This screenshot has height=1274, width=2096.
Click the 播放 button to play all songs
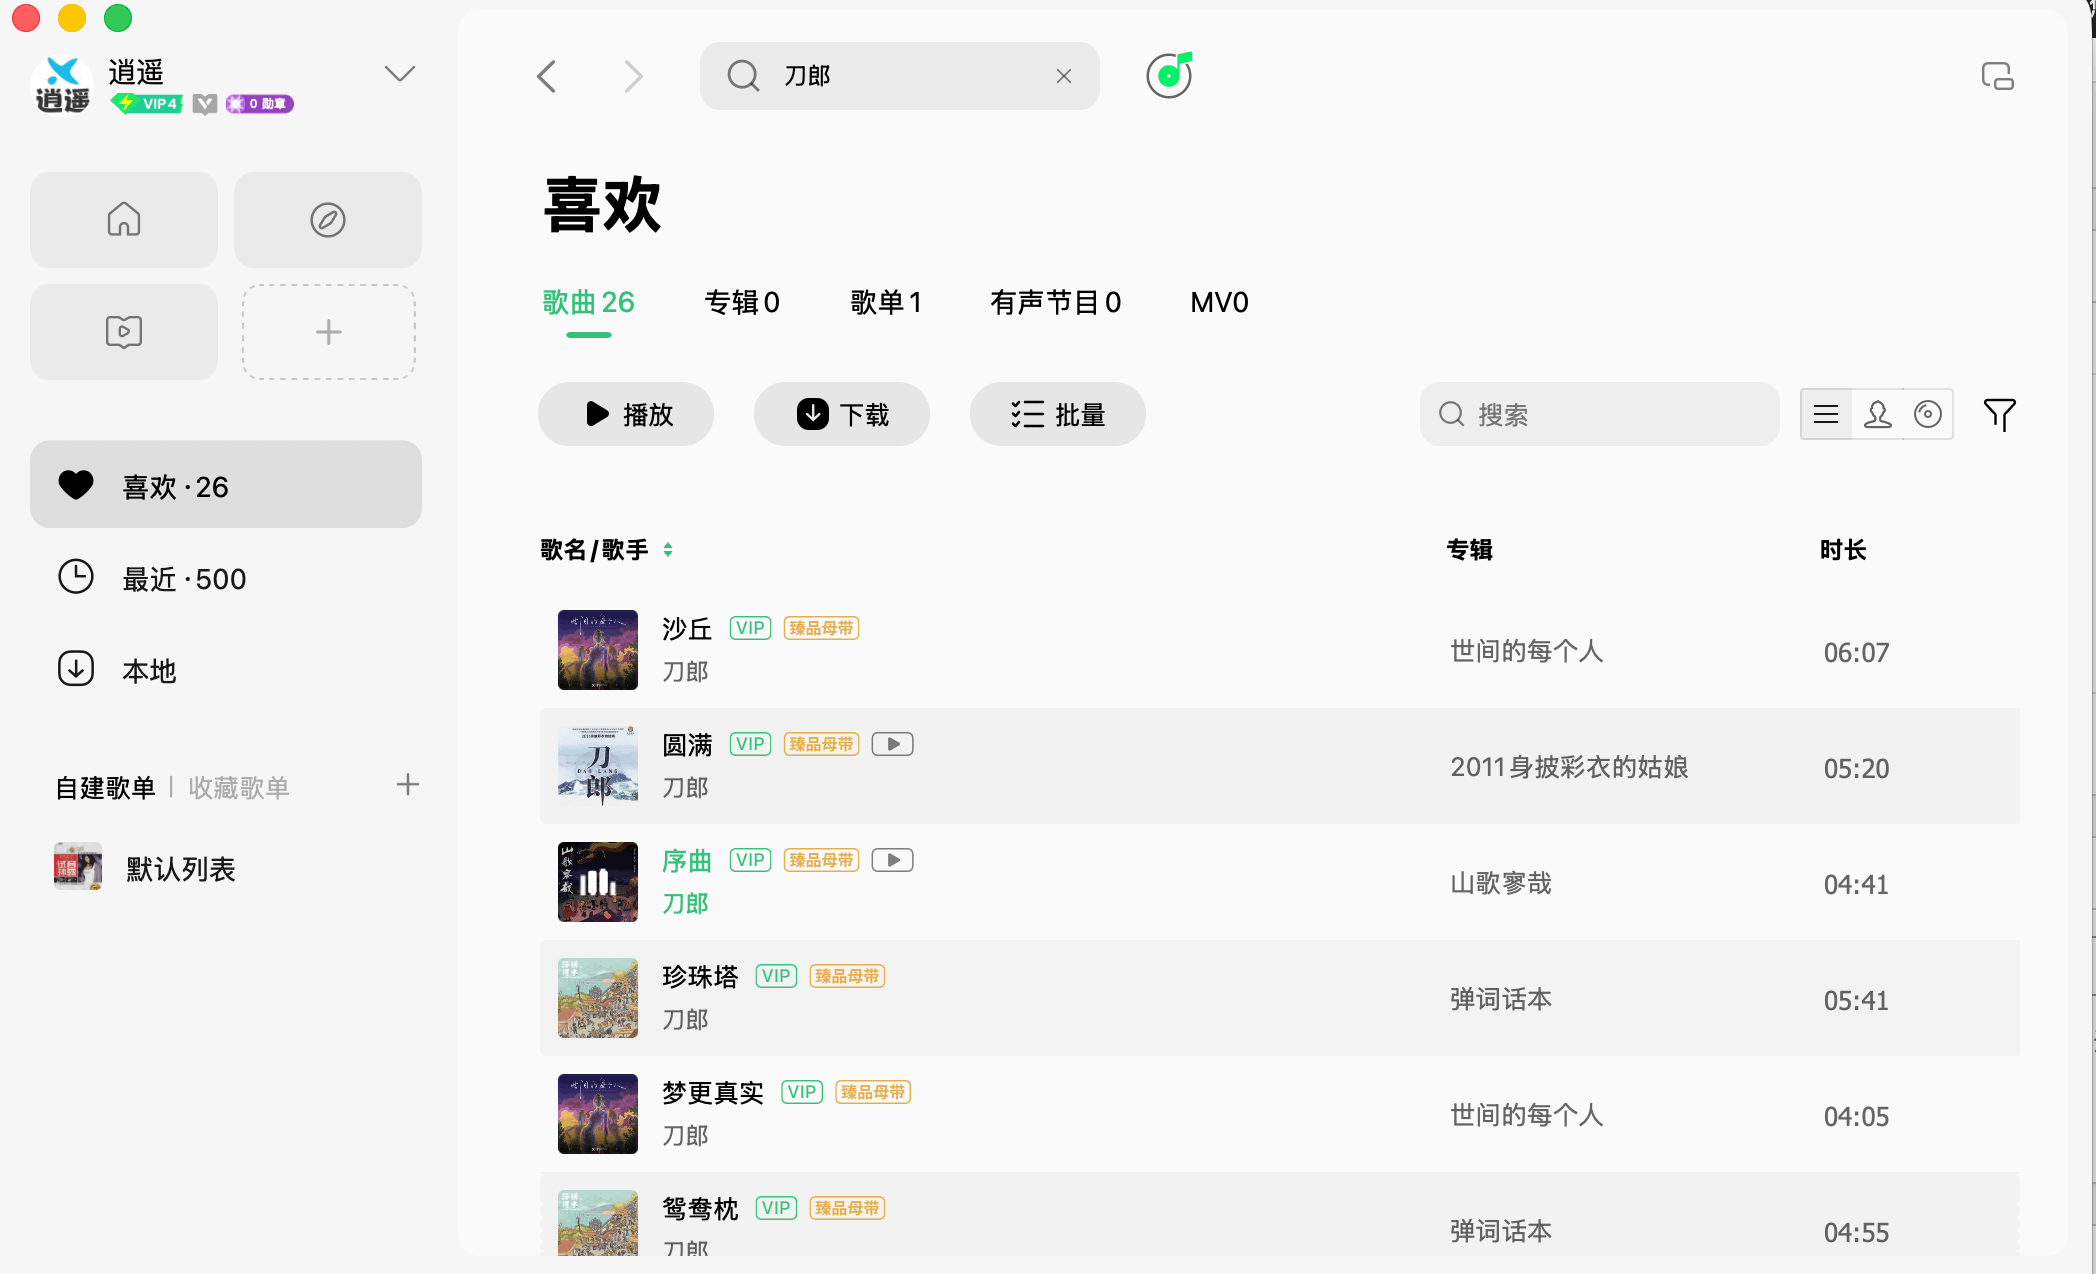tap(625, 414)
